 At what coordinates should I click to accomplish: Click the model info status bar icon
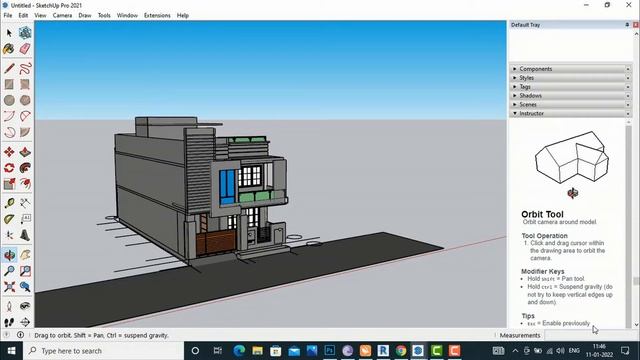tap(20, 335)
